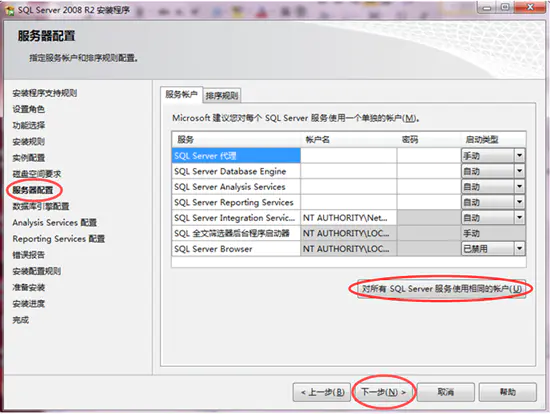This screenshot has height=414, width=550.
Task: Select the SQL Server Database Engine row
Action: tap(236, 171)
